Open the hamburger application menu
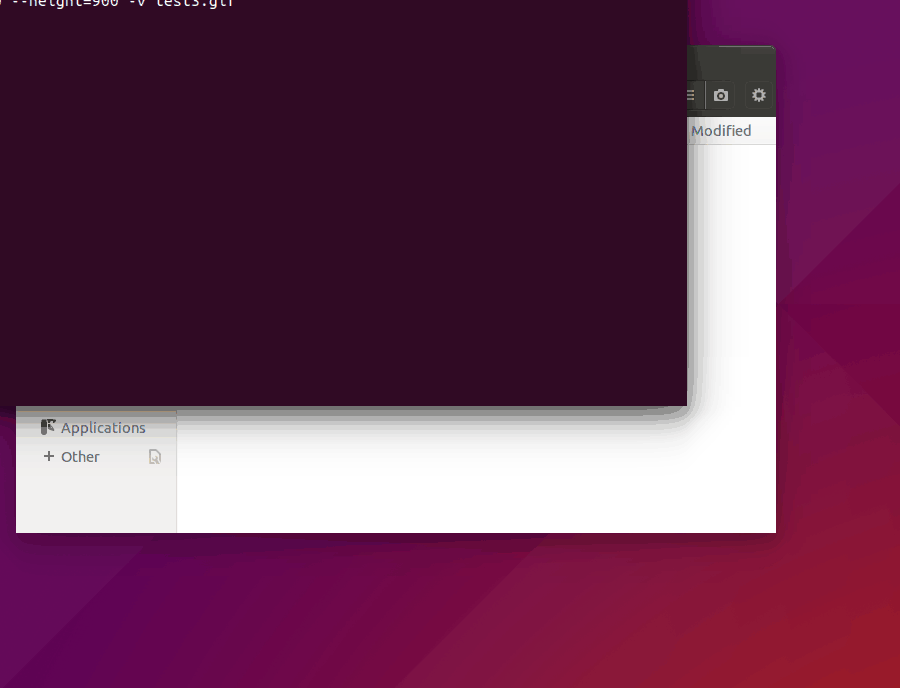 coord(689,95)
